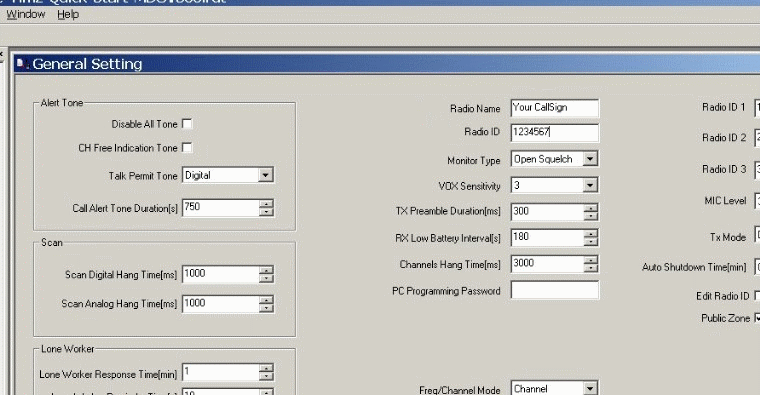Increase Scan Analog Hang Time value

point(266,300)
